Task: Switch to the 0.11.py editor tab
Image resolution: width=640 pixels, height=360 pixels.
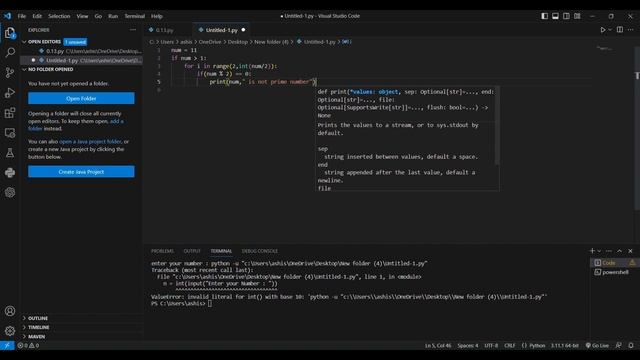Action: (x=167, y=30)
